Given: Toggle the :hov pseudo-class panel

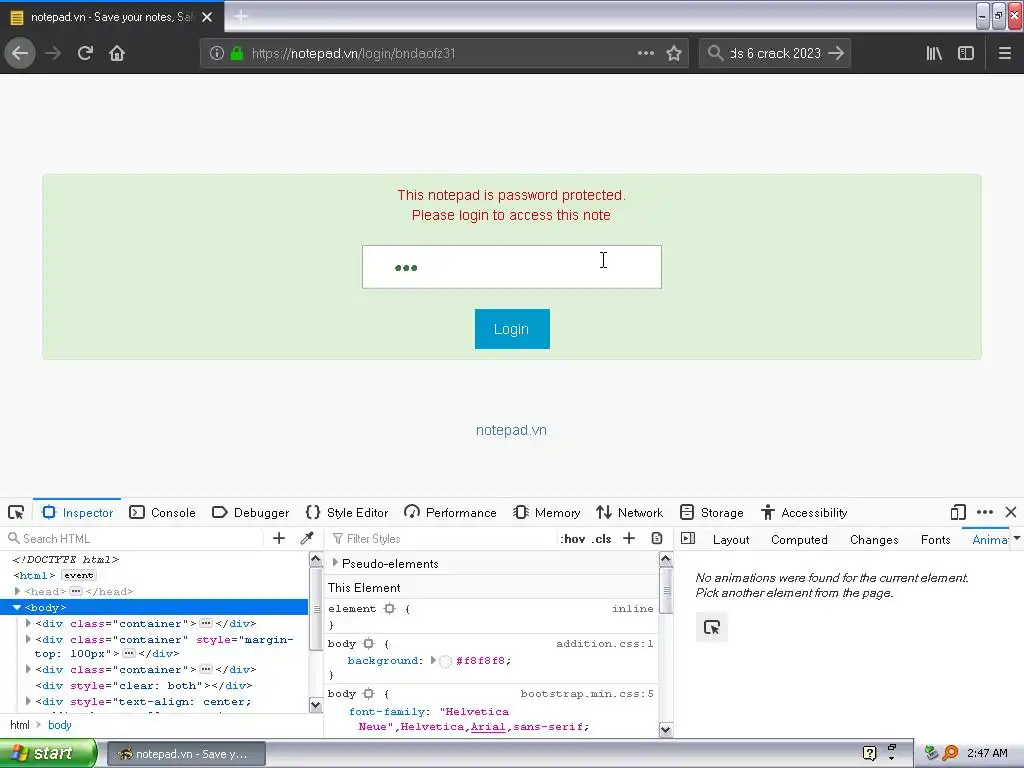Looking at the screenshot, I should click(x=573, y=539).
